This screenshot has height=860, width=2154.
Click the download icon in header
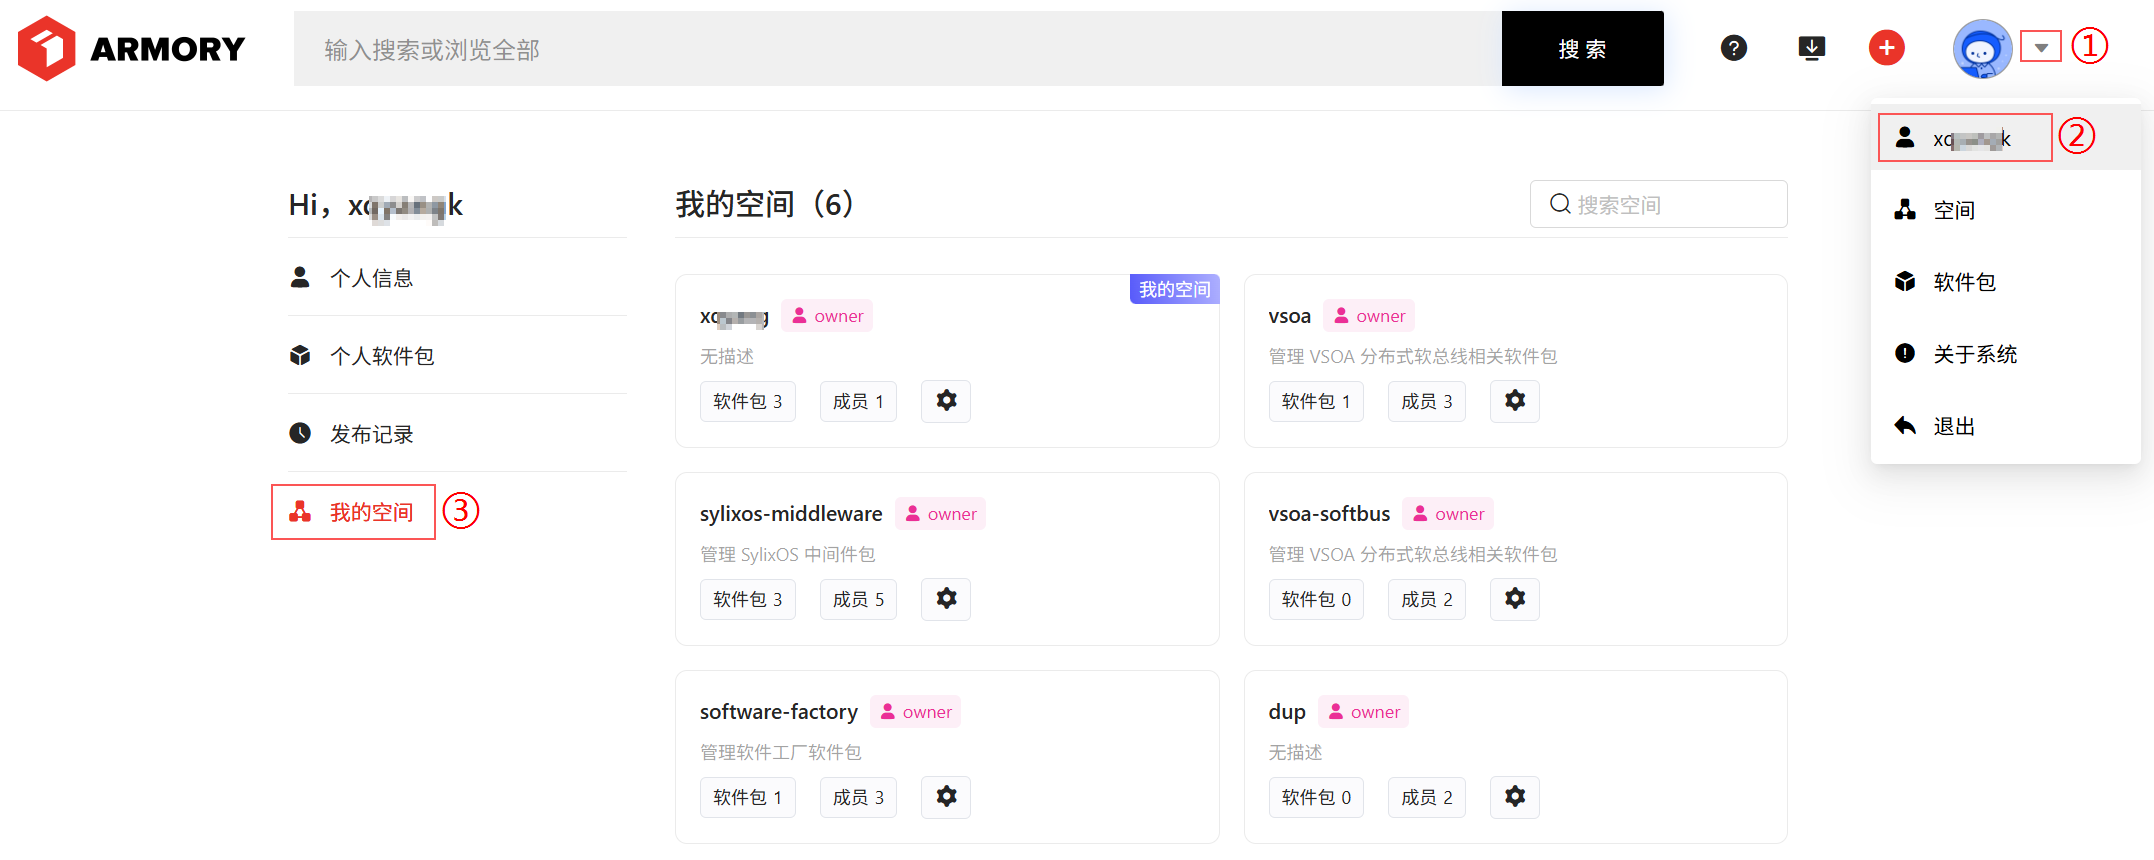click(x=1811, y=48)
